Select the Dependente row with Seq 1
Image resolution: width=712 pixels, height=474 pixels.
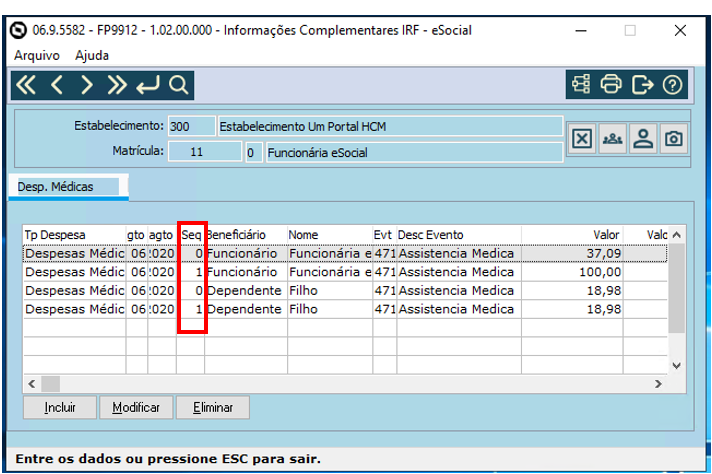click(x=345, y=309)
